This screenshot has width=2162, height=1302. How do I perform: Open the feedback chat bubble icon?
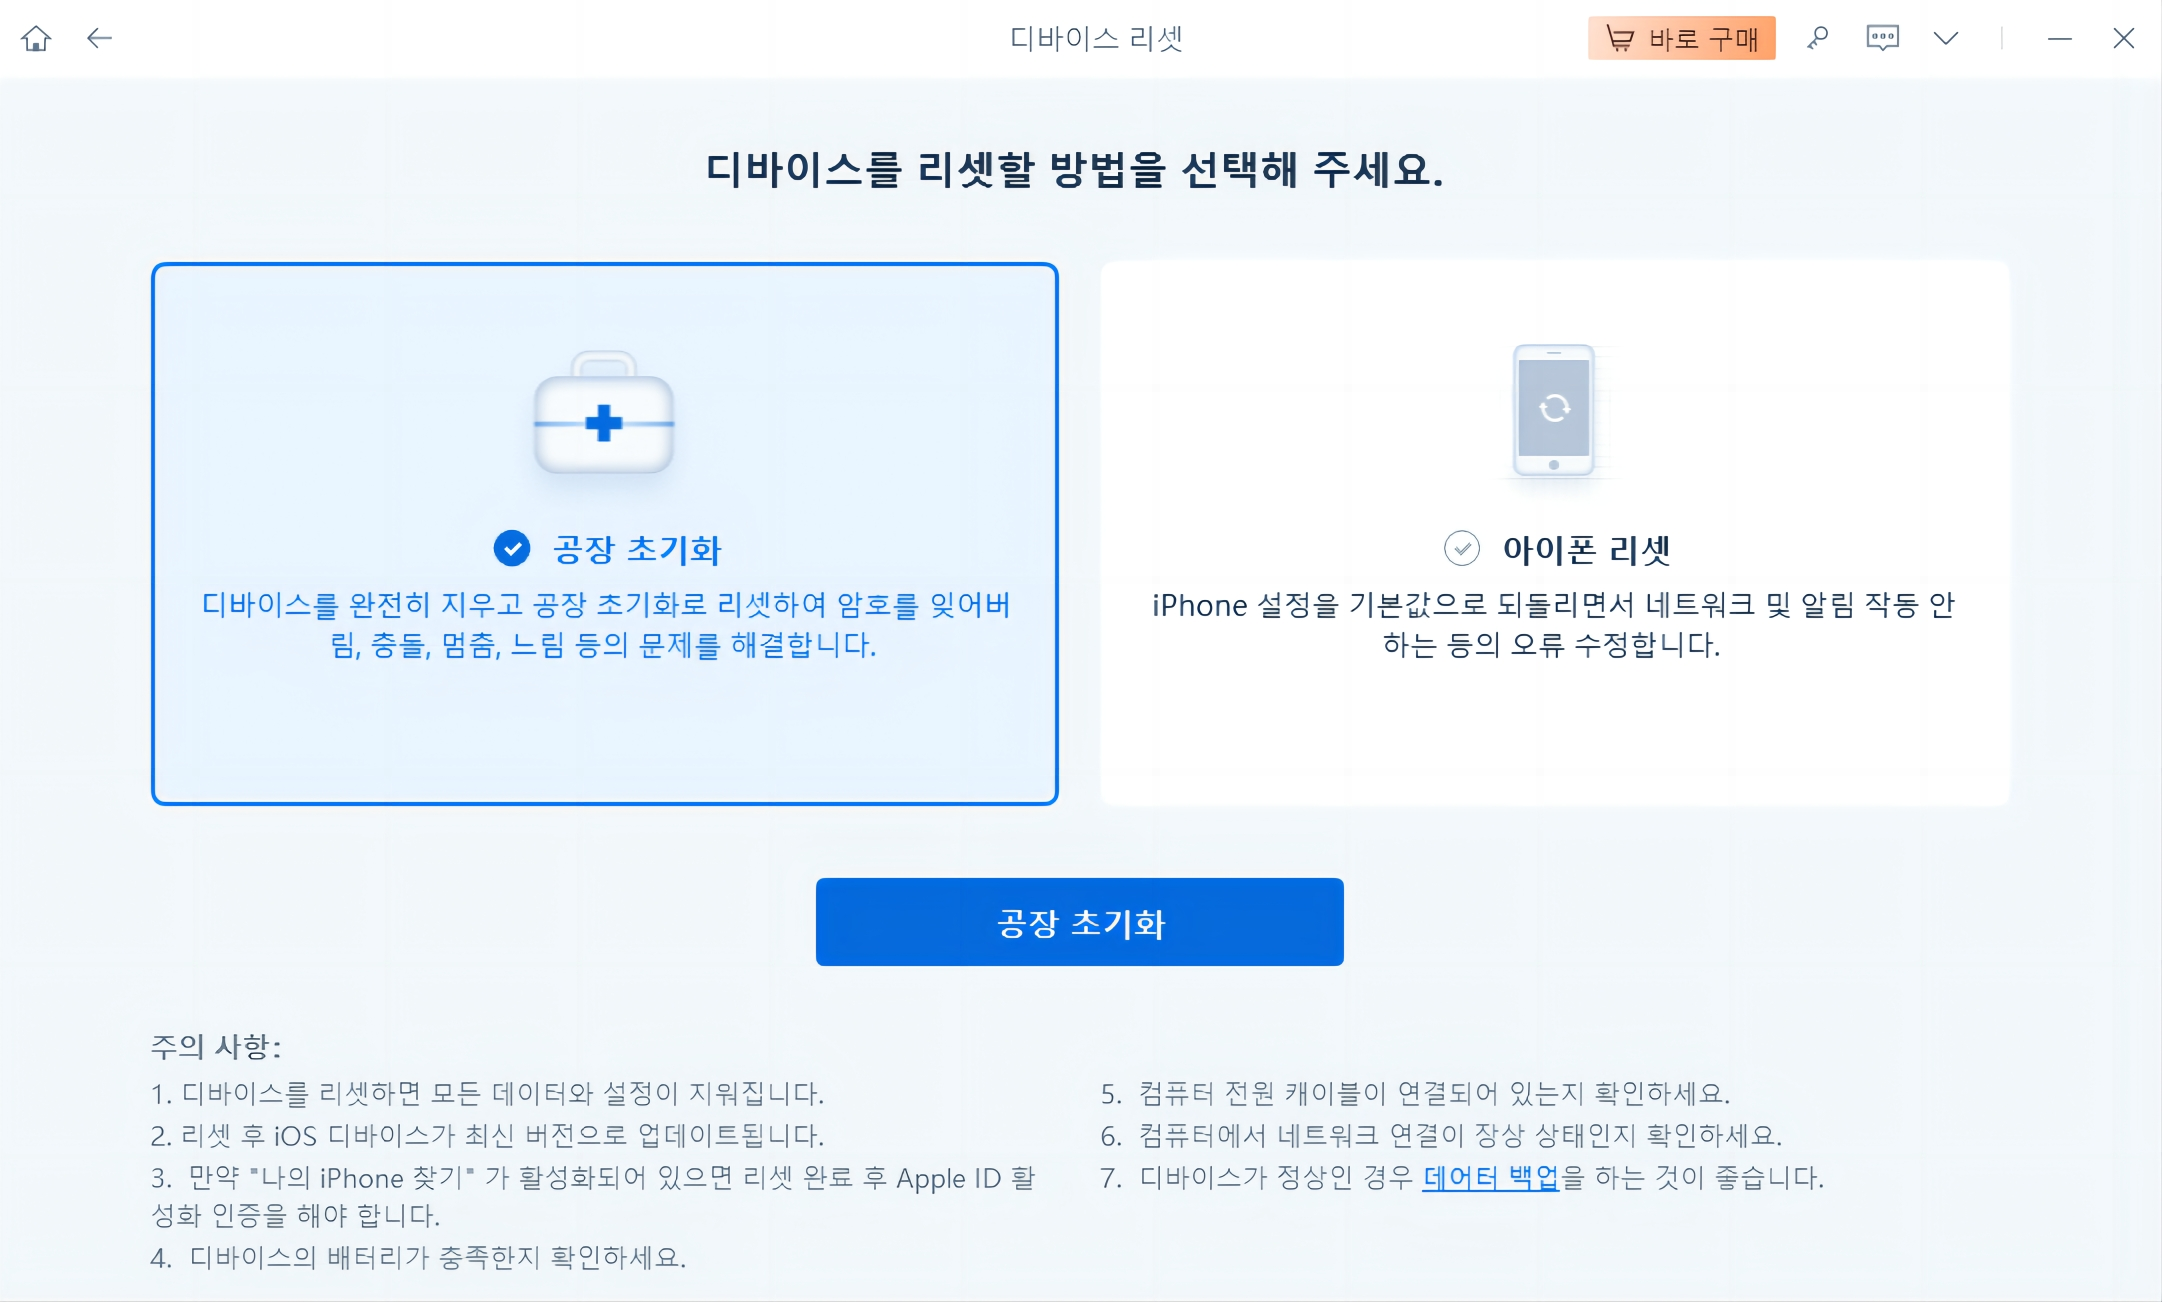[1882, 38]
